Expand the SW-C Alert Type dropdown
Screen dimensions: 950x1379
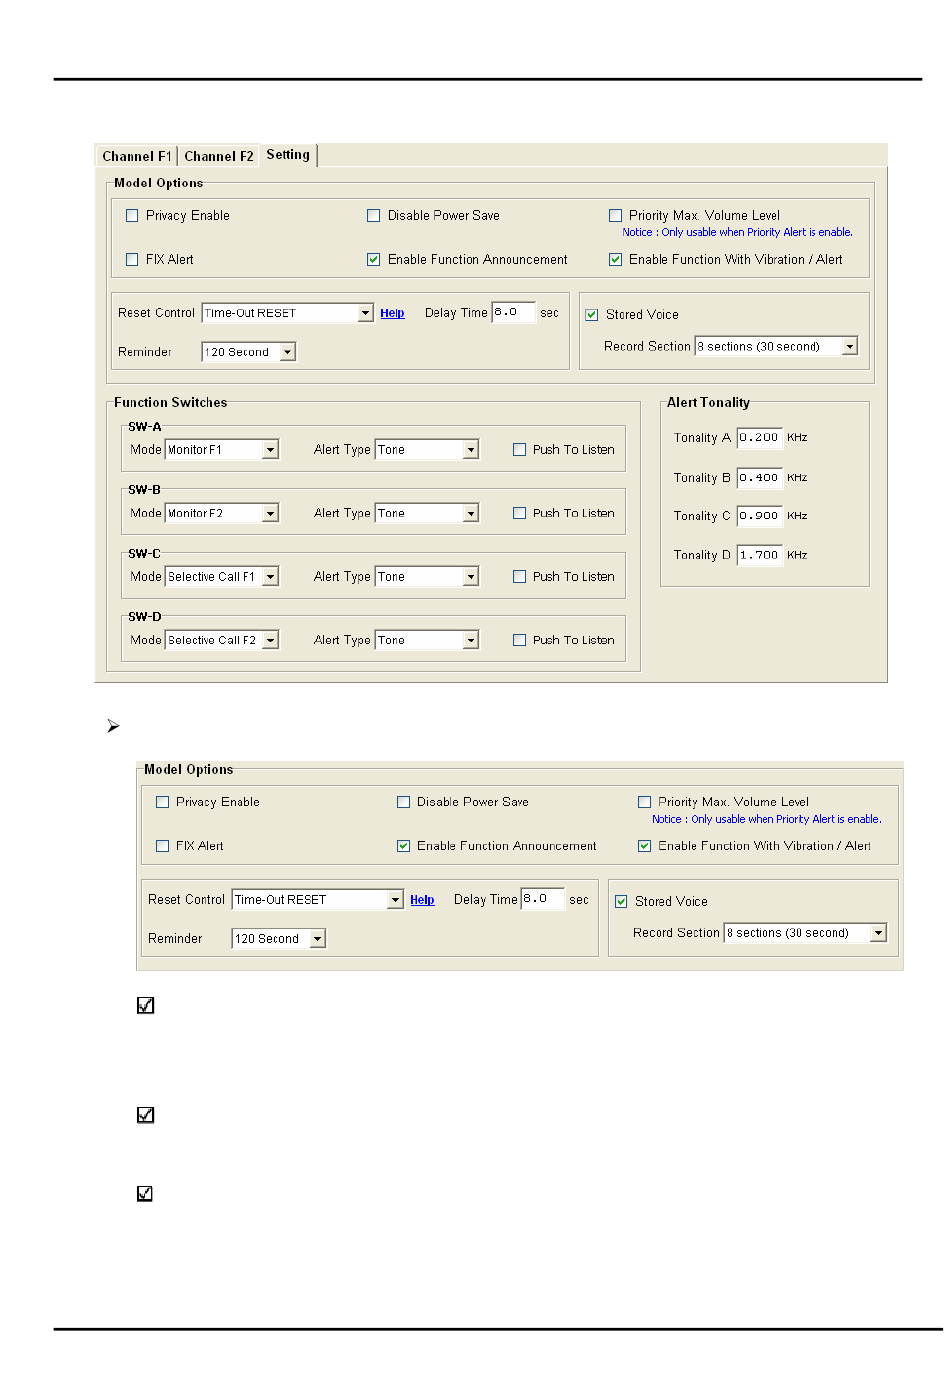click(x=427, y=577)
